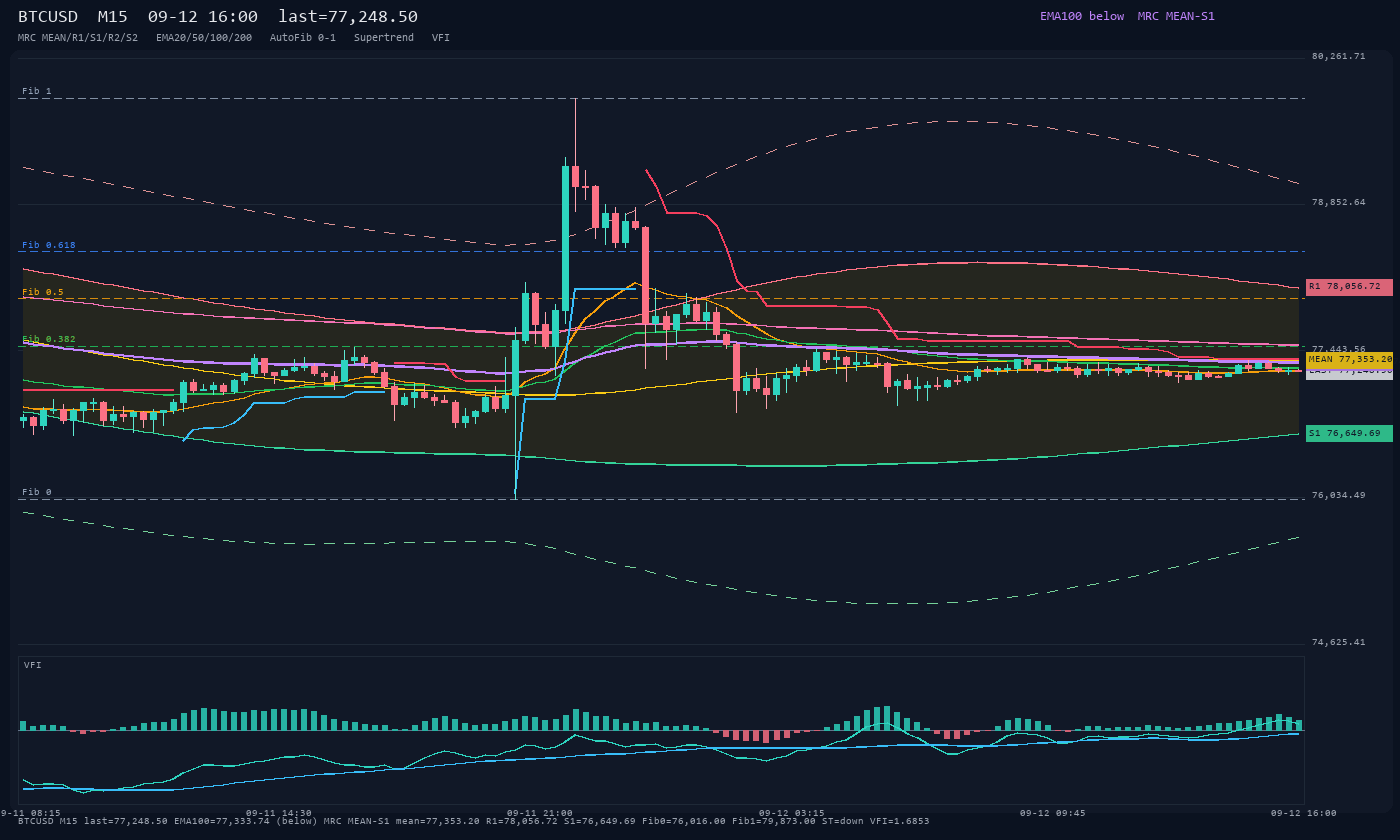Screen dimensions: 1400x840
Task: Click EMA100=77,333.74 in the bottom status line
Action: (x=222, y=821)
